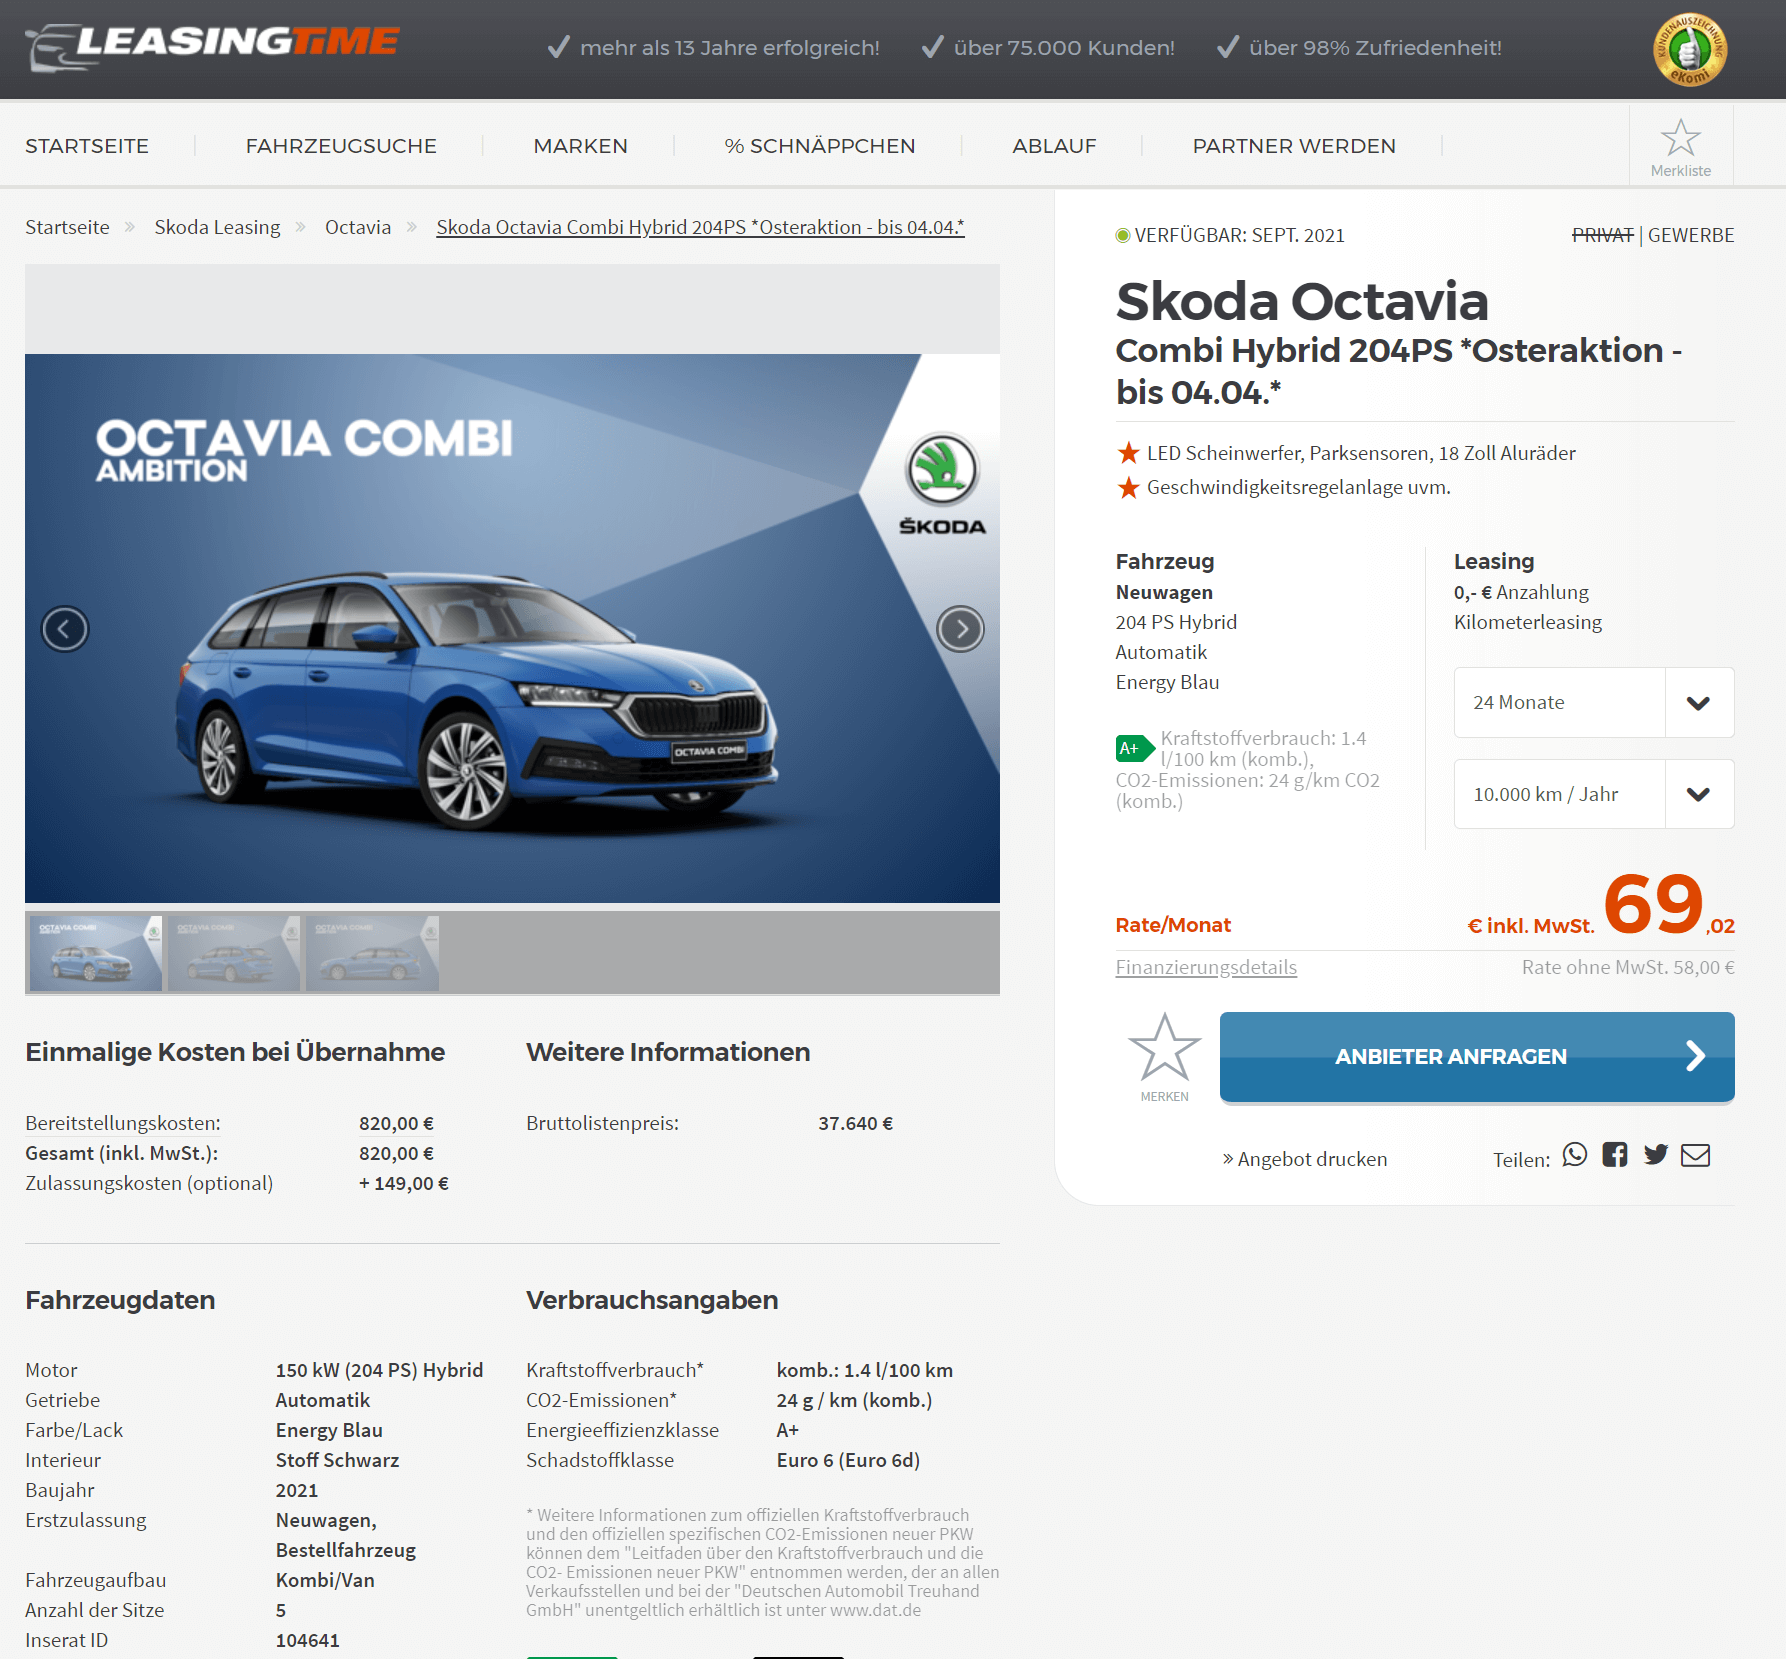
Task: Open % SCHNÄPPCHEN menu item
Action: [x=820, y=146]
